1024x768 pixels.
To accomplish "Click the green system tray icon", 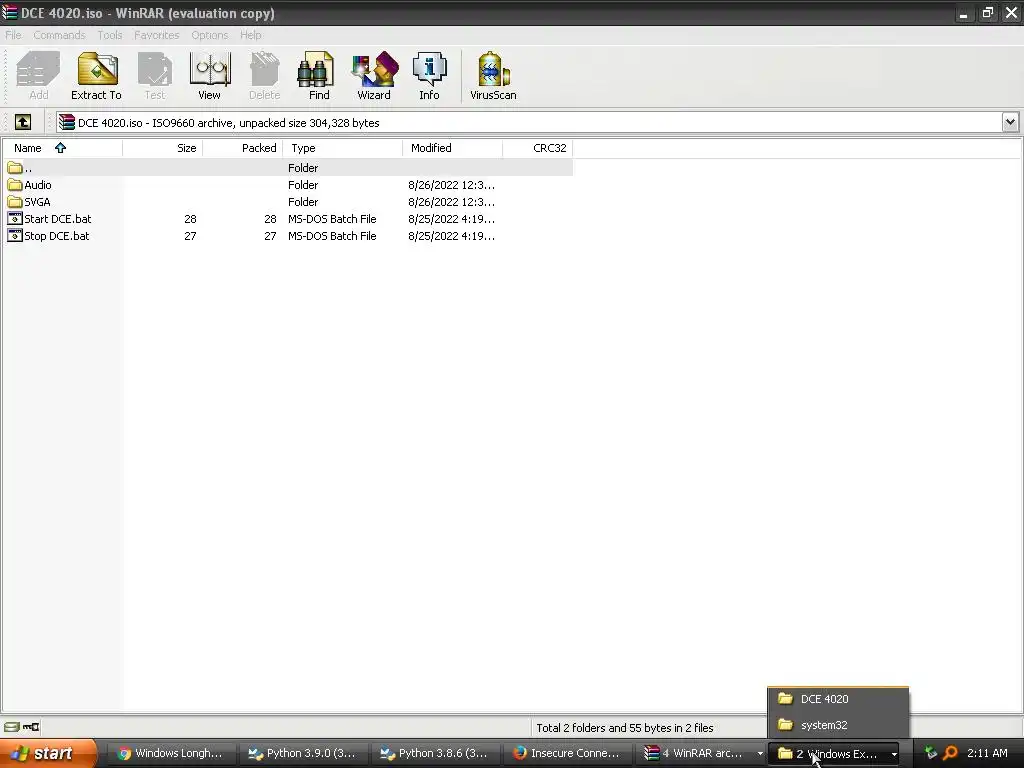I will coord(931,753).
